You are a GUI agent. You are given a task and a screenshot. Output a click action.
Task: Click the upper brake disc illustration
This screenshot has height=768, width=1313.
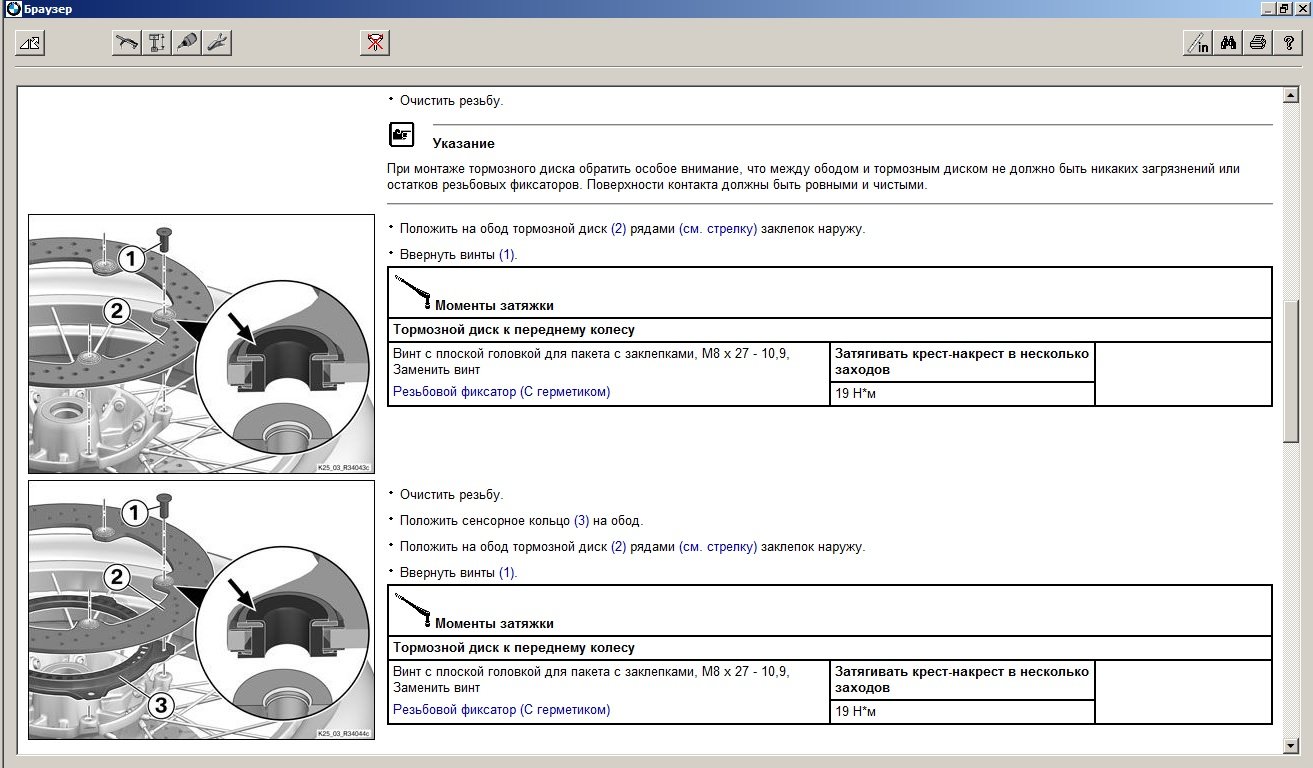pos(201,344)
